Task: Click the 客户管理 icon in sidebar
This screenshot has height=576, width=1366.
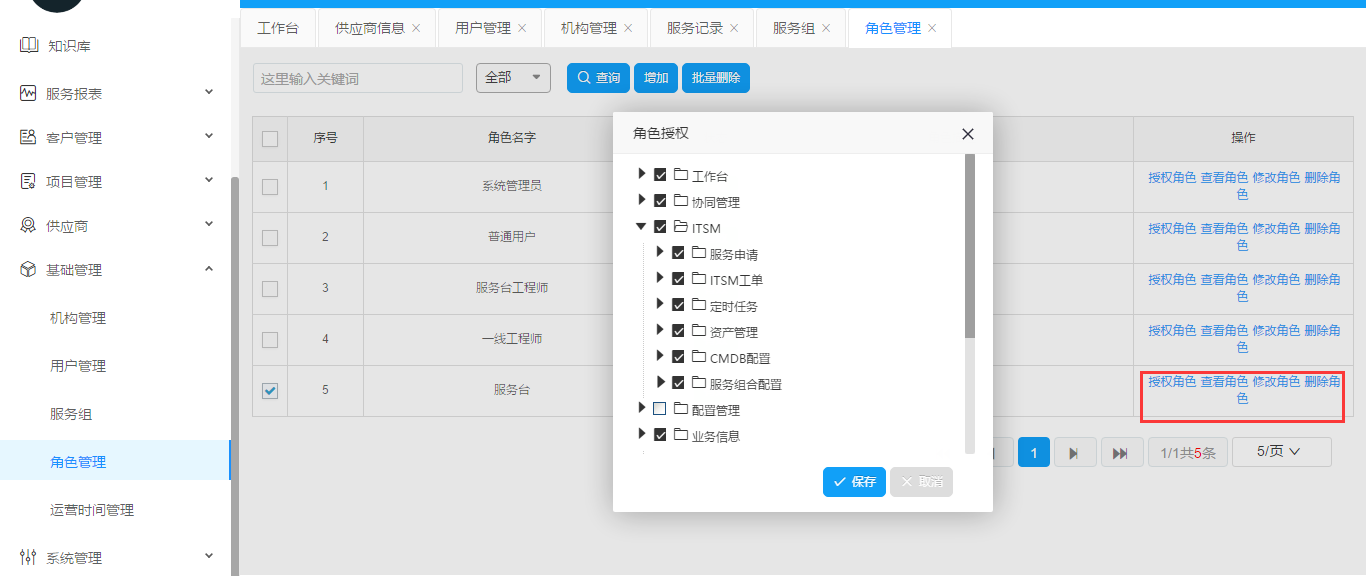Action: point(28,137)
